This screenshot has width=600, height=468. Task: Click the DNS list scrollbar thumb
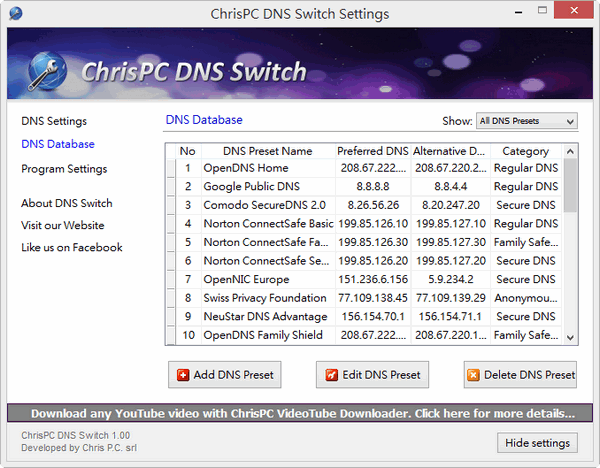[x=570, y=186]
